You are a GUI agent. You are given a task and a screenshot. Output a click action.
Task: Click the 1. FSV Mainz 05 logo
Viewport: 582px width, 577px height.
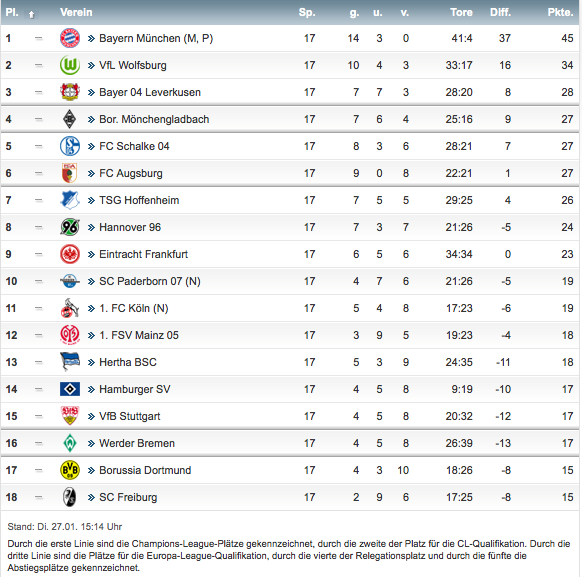(x=70, y=335)
